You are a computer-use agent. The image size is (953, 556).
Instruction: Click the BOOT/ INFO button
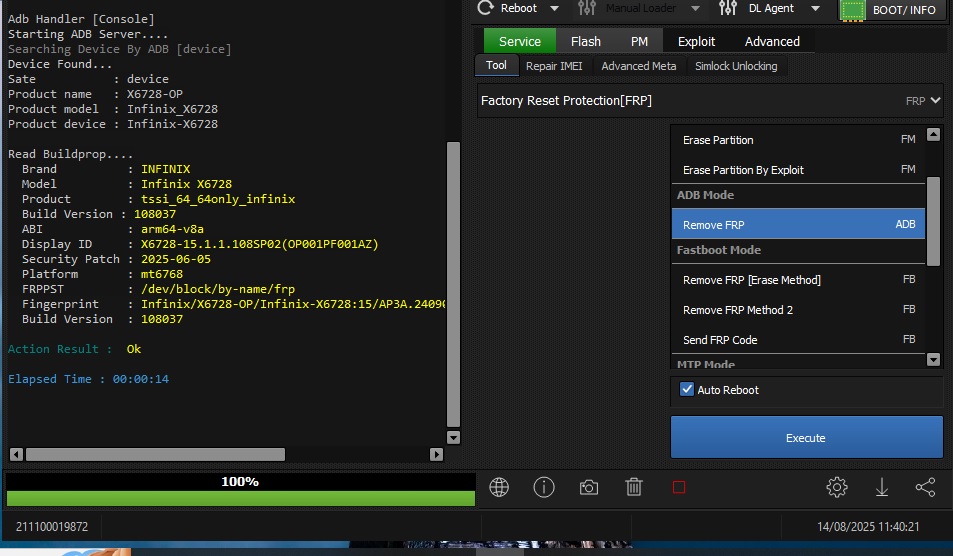click(892, 10)
